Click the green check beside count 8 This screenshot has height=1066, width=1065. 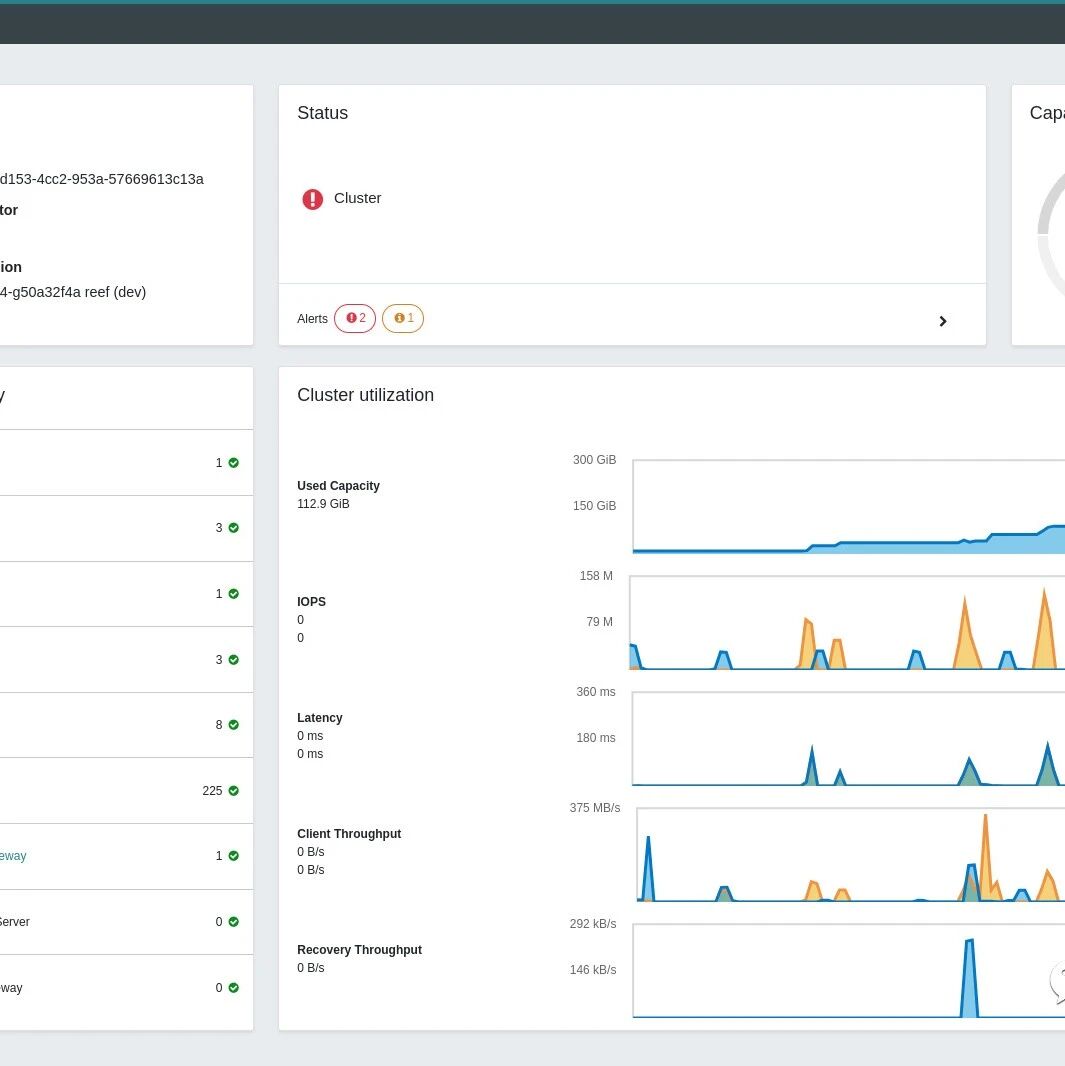[234, 725]
